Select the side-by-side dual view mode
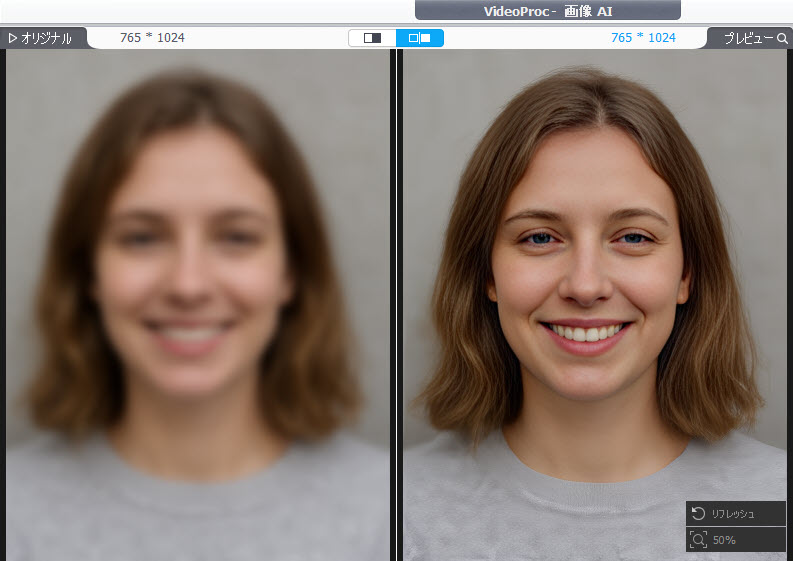 click(420, 38)
